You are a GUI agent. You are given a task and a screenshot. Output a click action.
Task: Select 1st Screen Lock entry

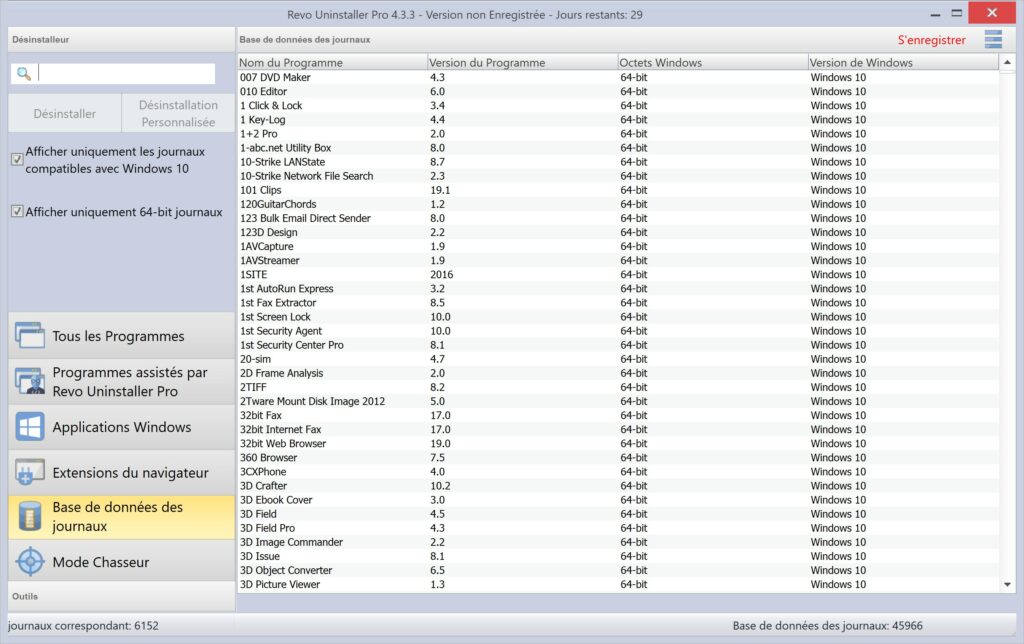click(618, 317)
